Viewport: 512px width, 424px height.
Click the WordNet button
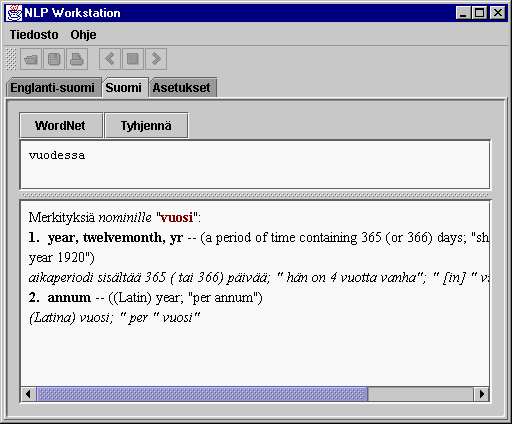tap(61, 125)
